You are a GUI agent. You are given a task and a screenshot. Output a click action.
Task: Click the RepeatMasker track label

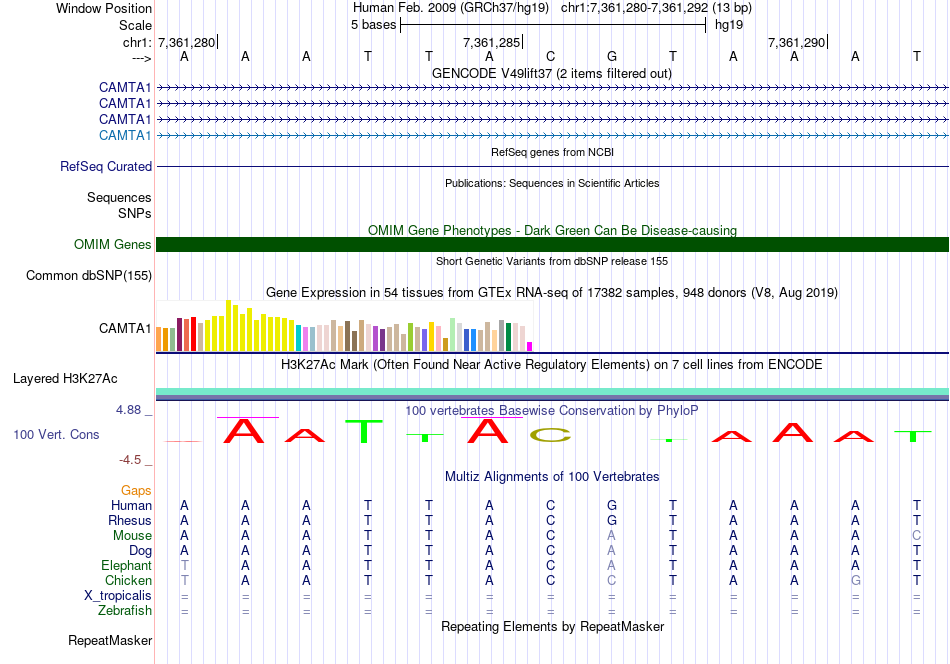tap(110, 640)
